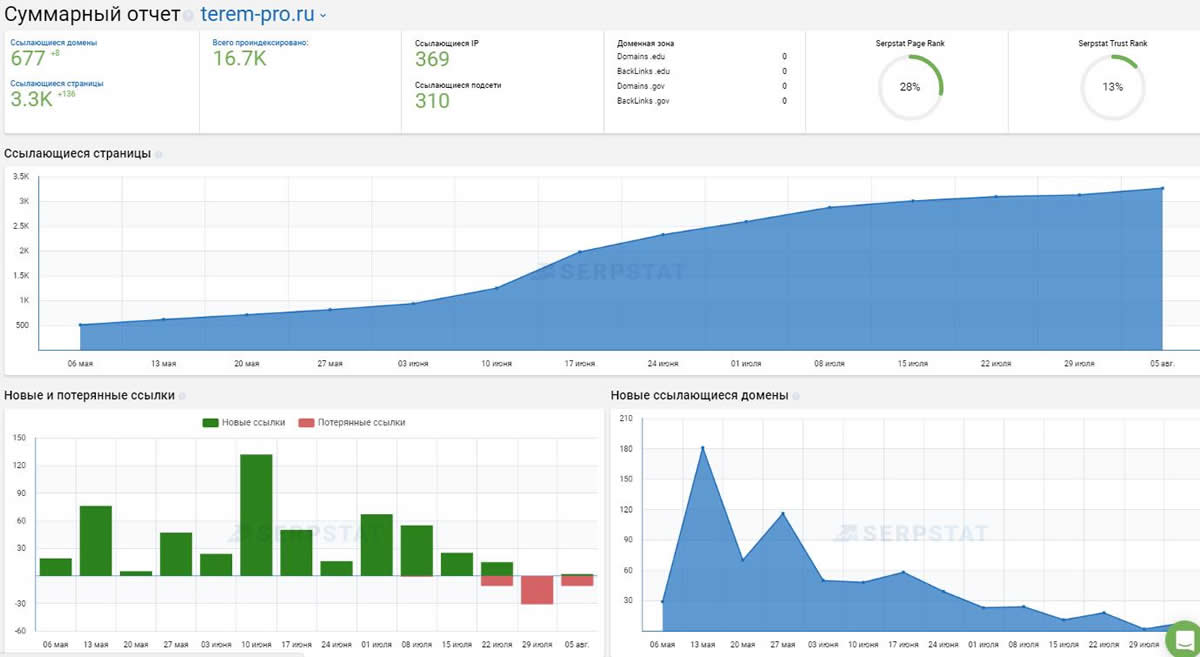
Task: Open the green chat widget button
Action: [1184, 639]
